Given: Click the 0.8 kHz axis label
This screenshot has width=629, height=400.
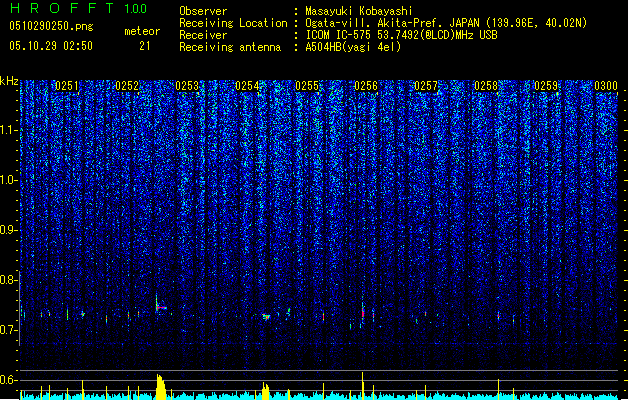Looking at the screenshot, I should coord(9,280).
